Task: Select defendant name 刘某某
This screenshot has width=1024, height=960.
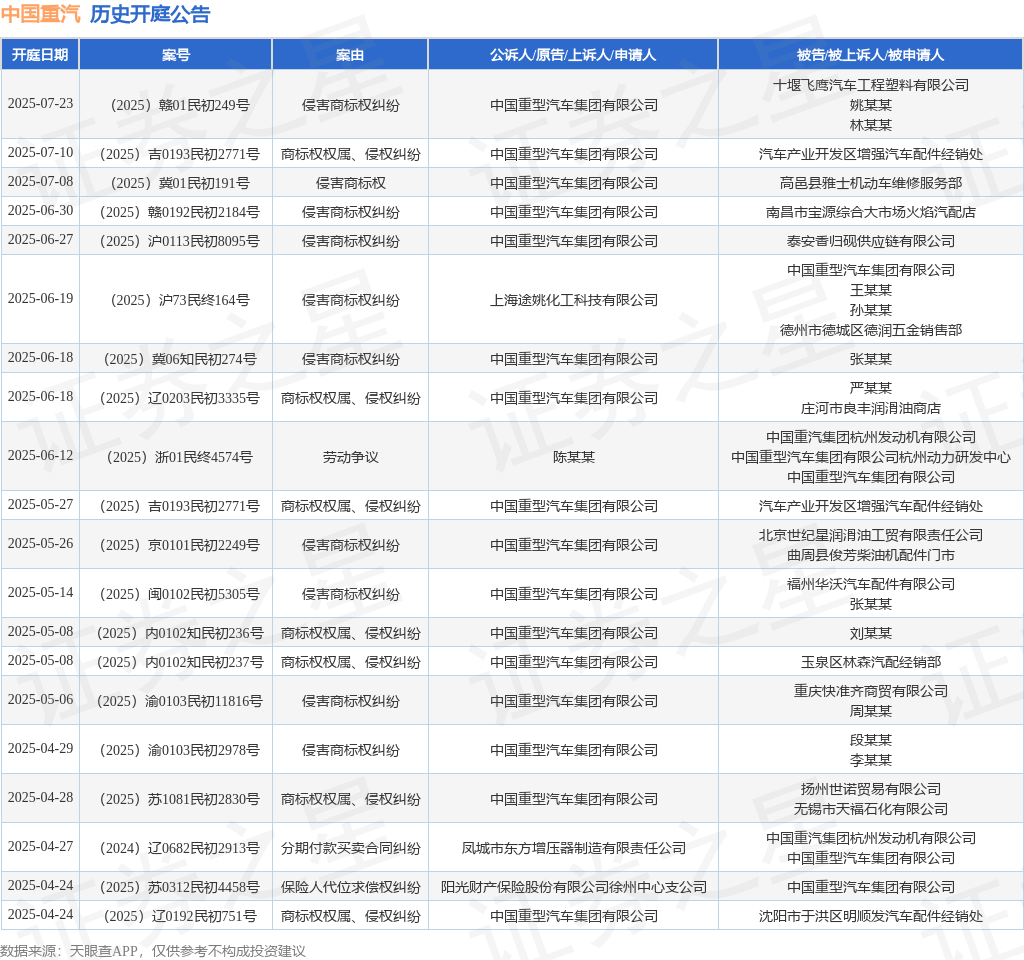Action: click(871, 633)
